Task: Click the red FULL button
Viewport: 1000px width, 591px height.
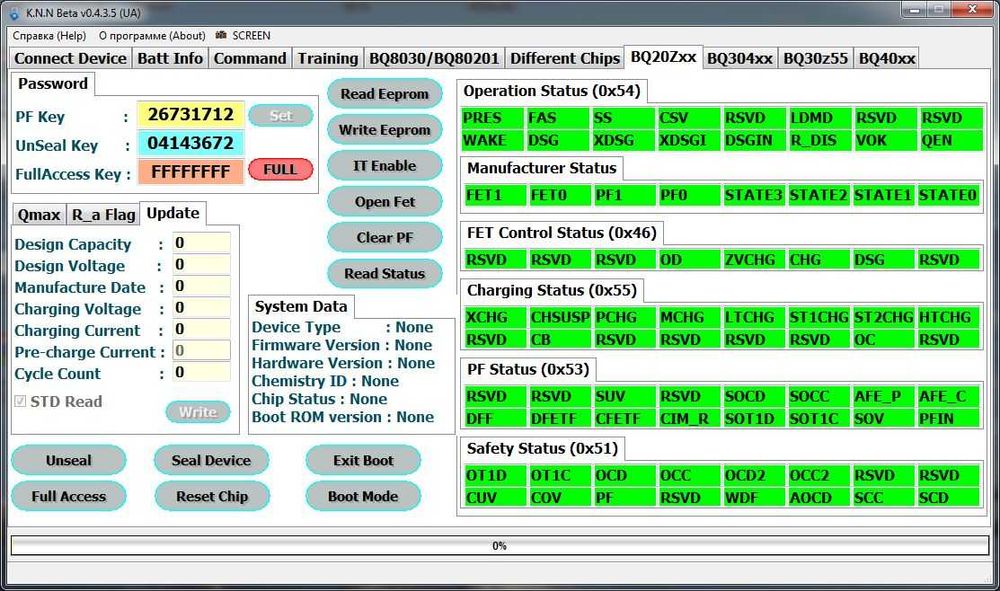Action: tap(281, 170)
